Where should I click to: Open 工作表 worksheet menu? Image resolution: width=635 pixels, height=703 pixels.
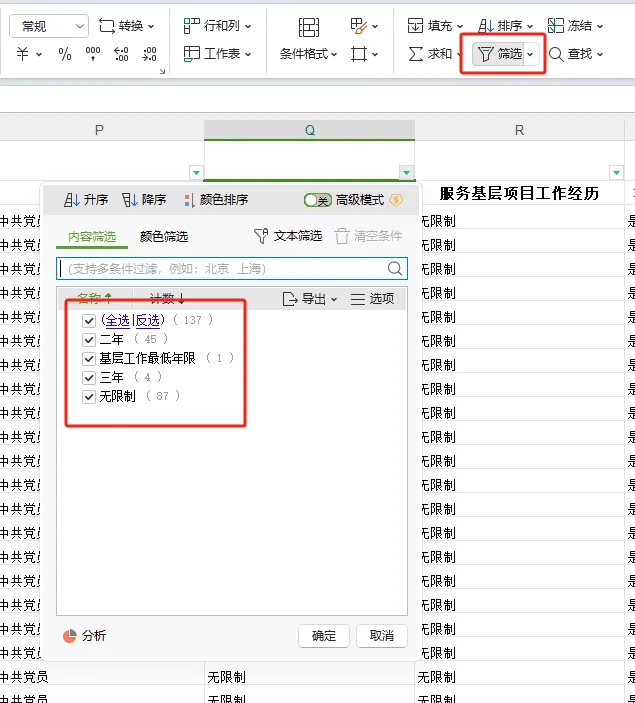point(217,54)
